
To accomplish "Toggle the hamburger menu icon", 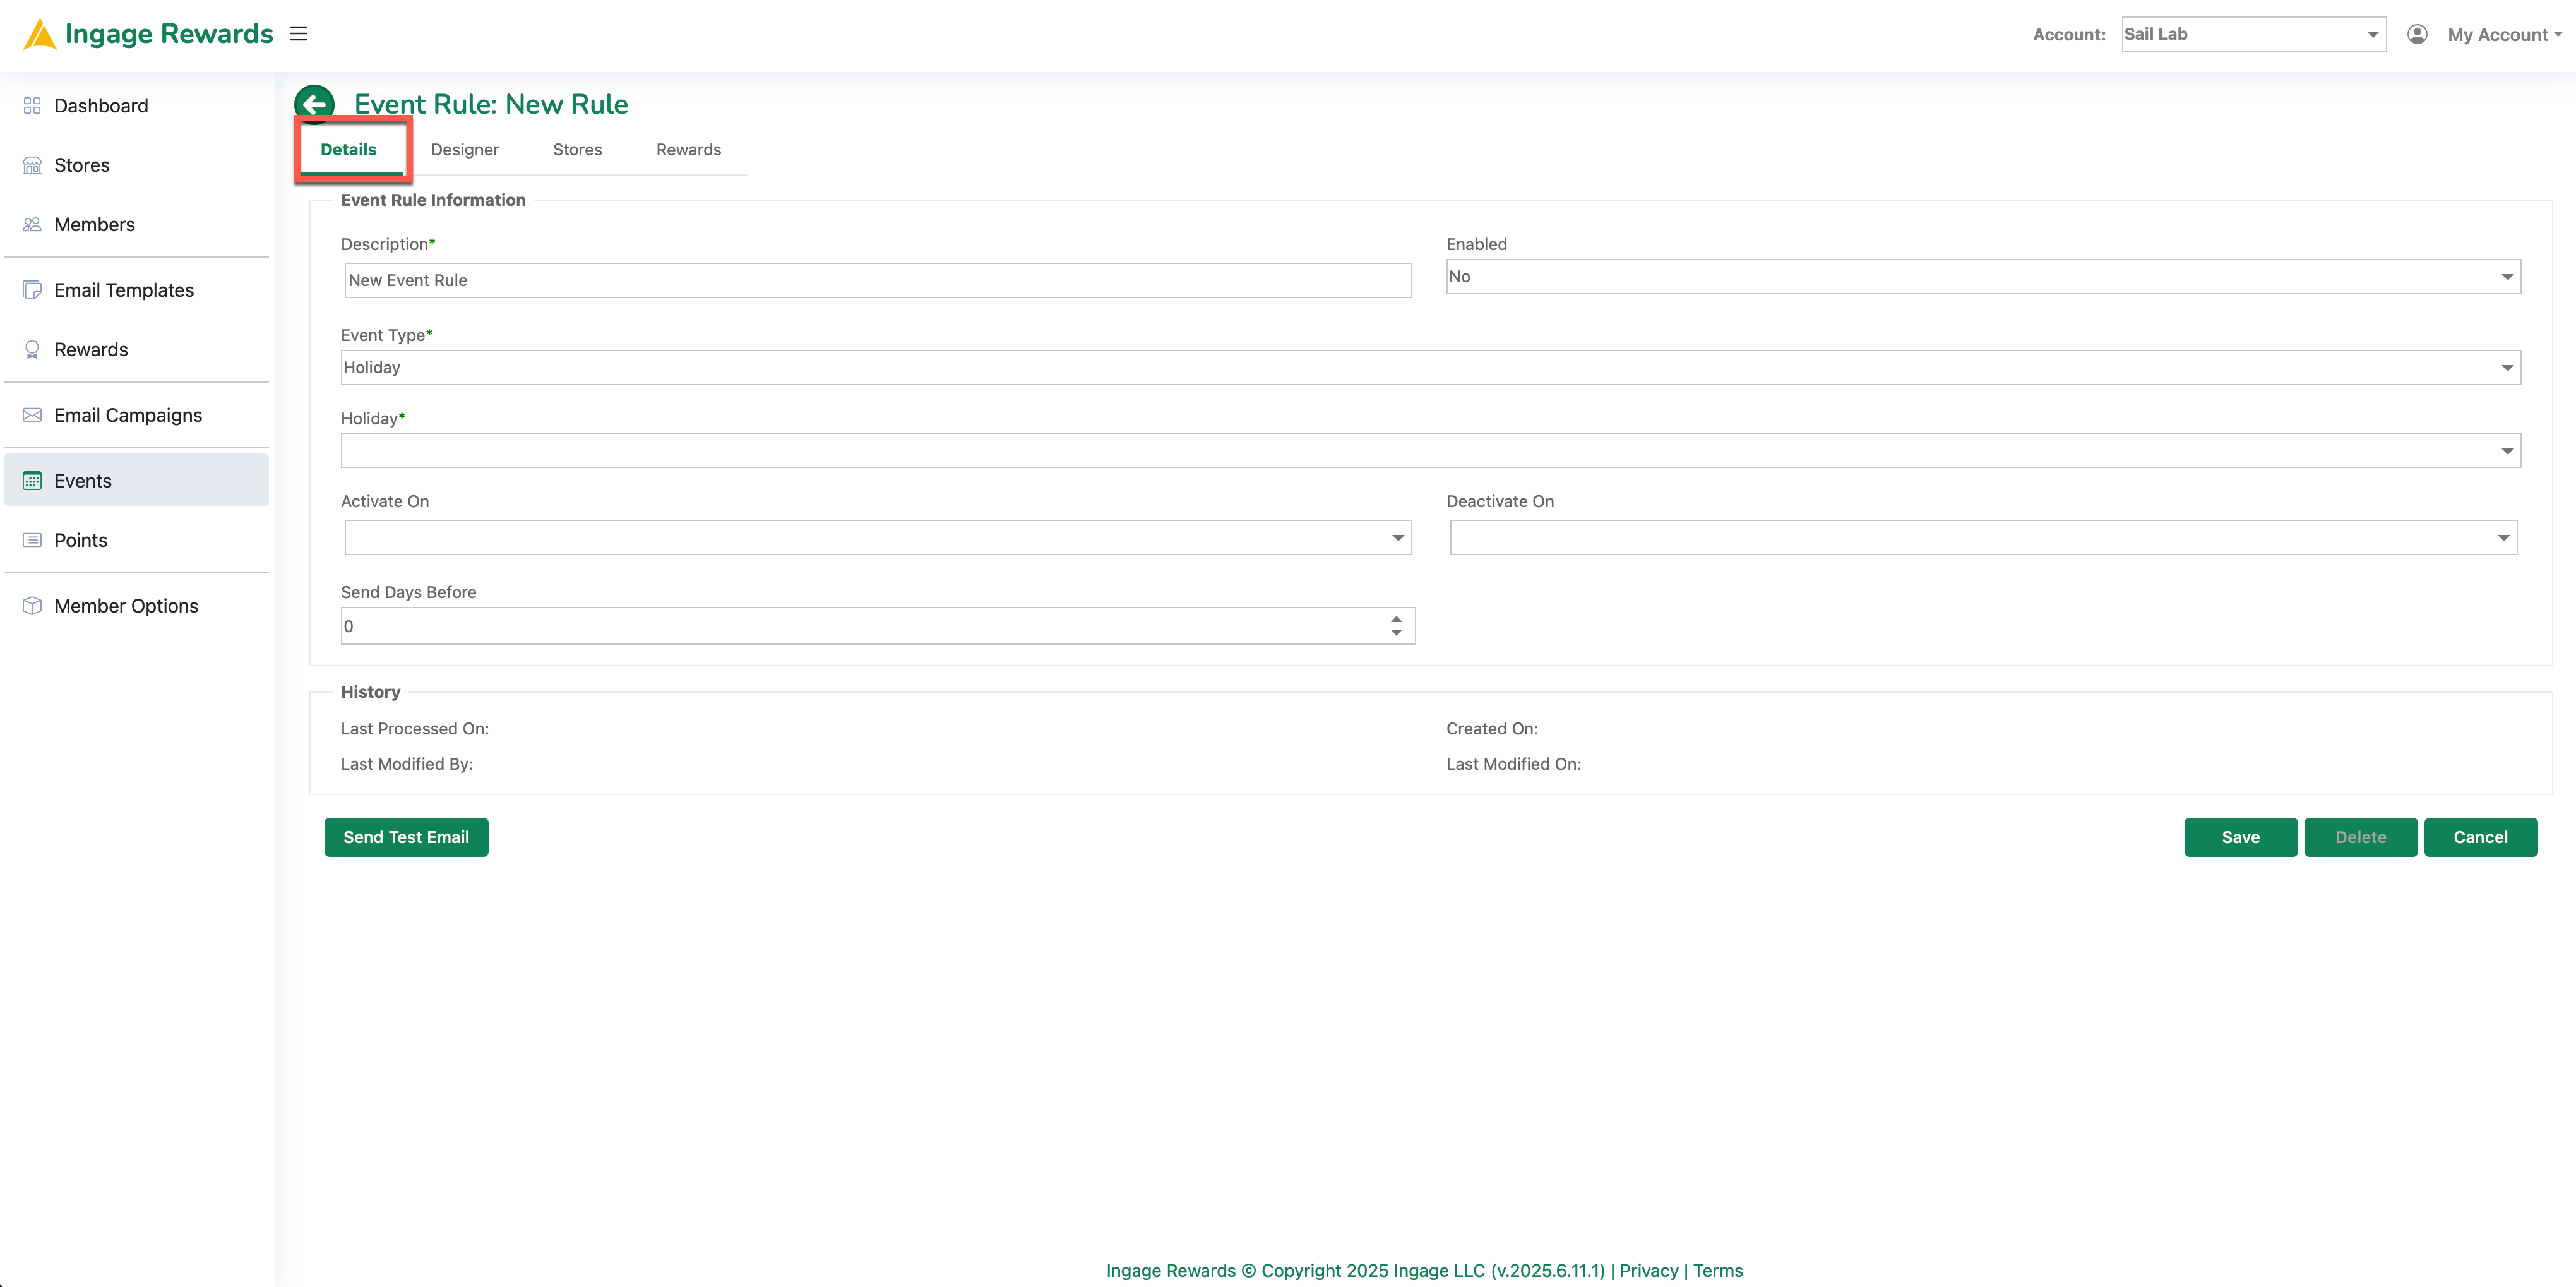I will coord(298,34).
